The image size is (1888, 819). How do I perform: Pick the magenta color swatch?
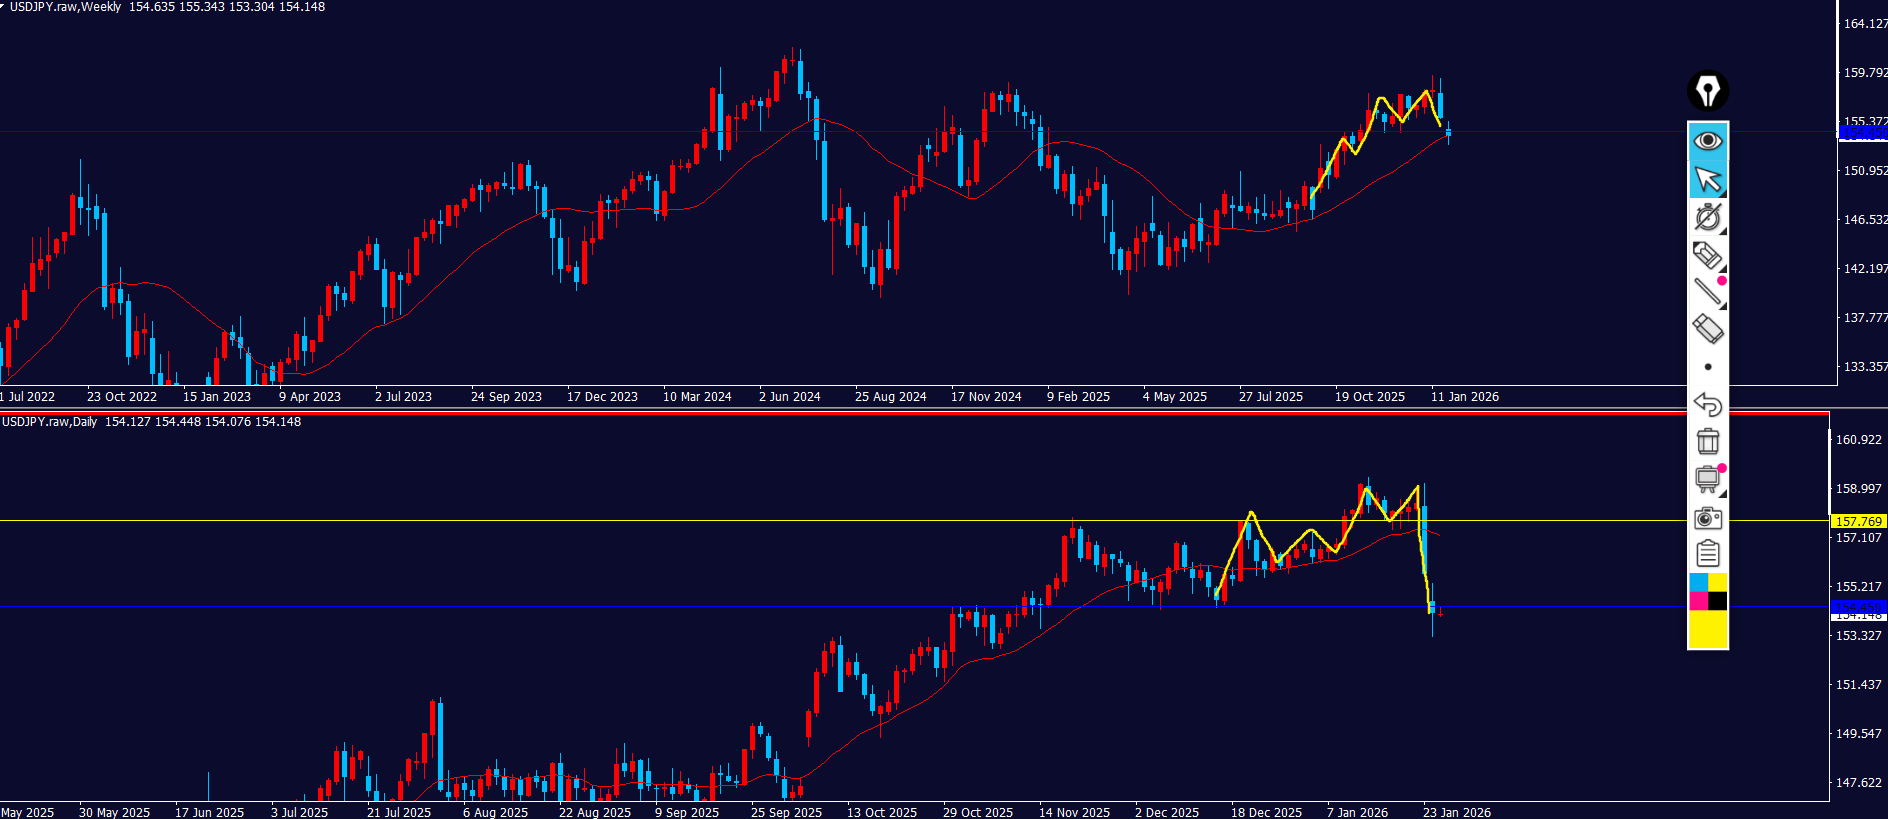[x=1698, y=601]
